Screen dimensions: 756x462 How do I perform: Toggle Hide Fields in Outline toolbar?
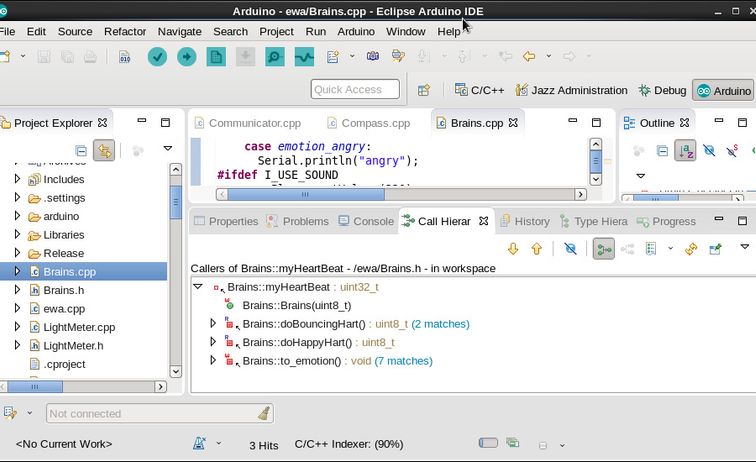pos(709,150)
